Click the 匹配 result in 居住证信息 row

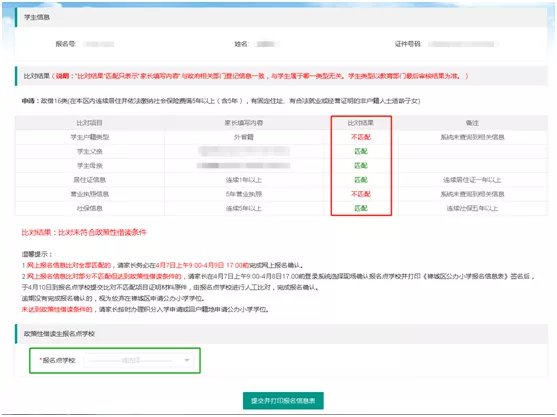pyautogui.click(x=361, y=180)
